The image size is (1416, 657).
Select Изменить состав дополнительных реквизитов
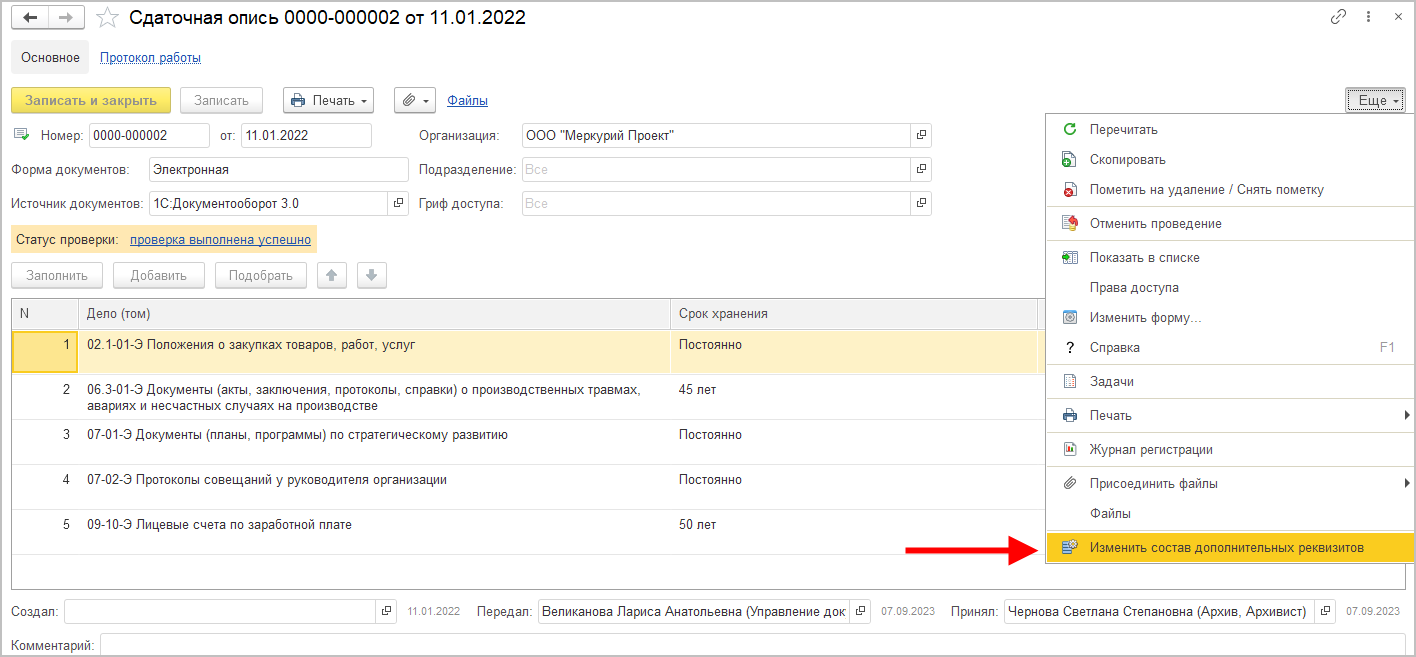1226,547
